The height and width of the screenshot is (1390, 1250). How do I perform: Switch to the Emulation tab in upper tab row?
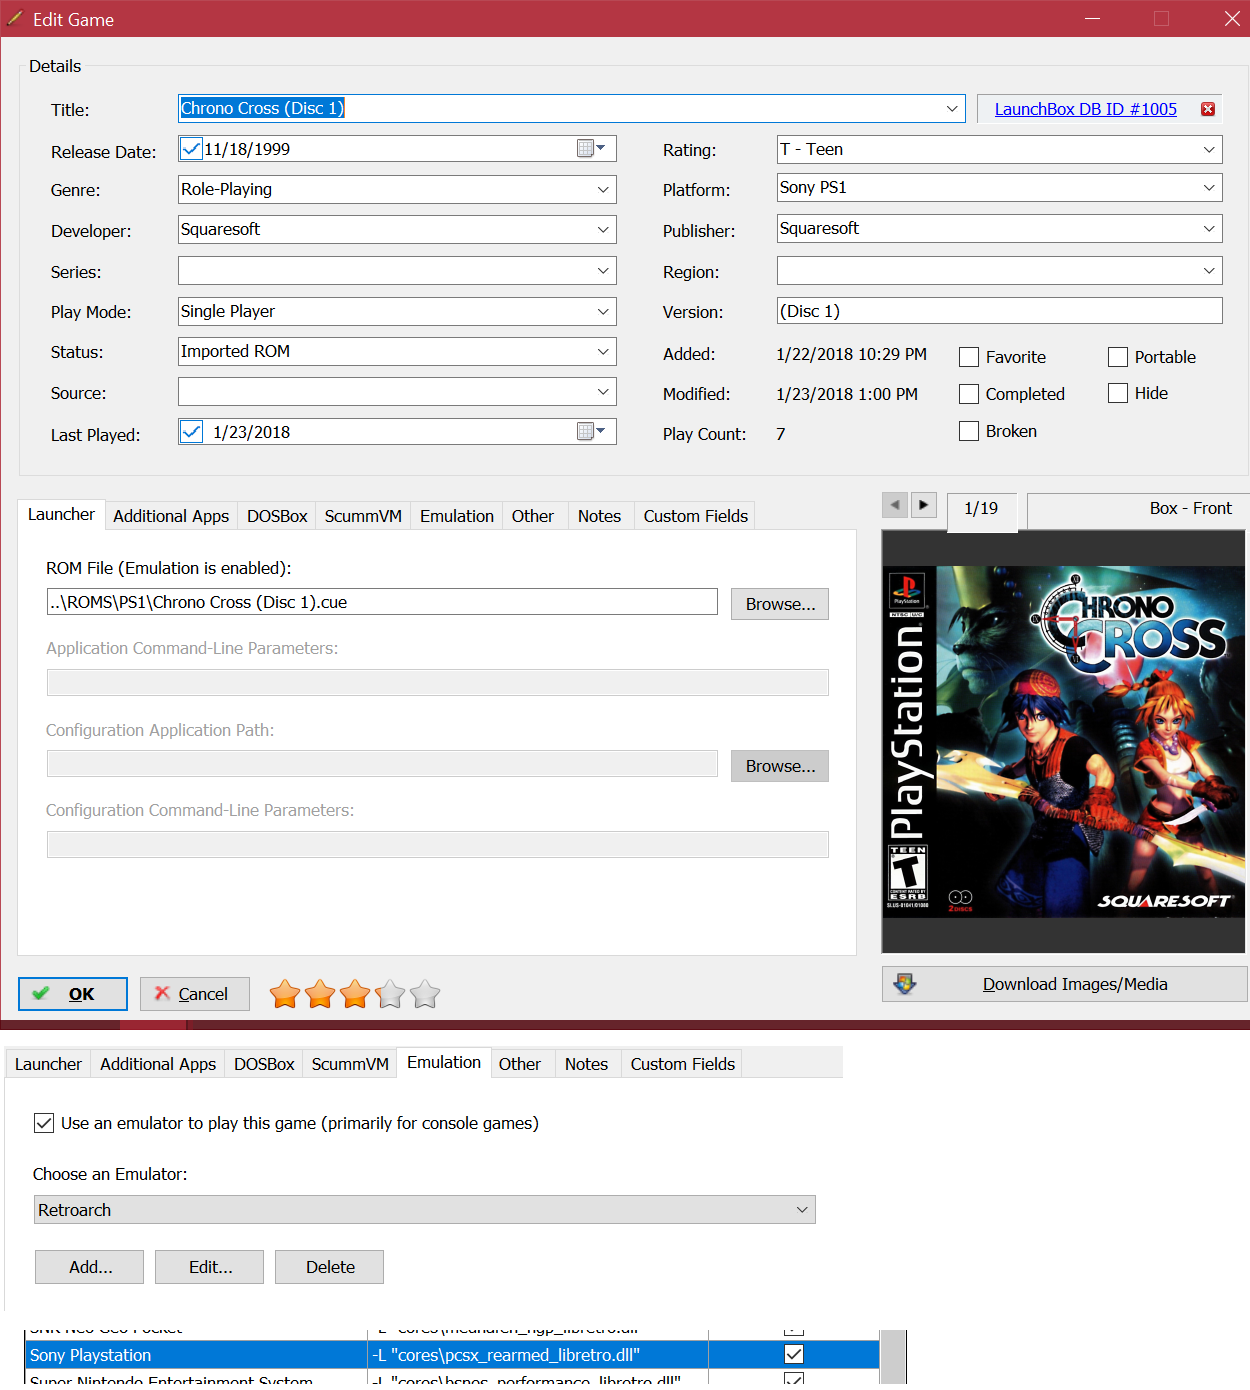click(457, 516)
